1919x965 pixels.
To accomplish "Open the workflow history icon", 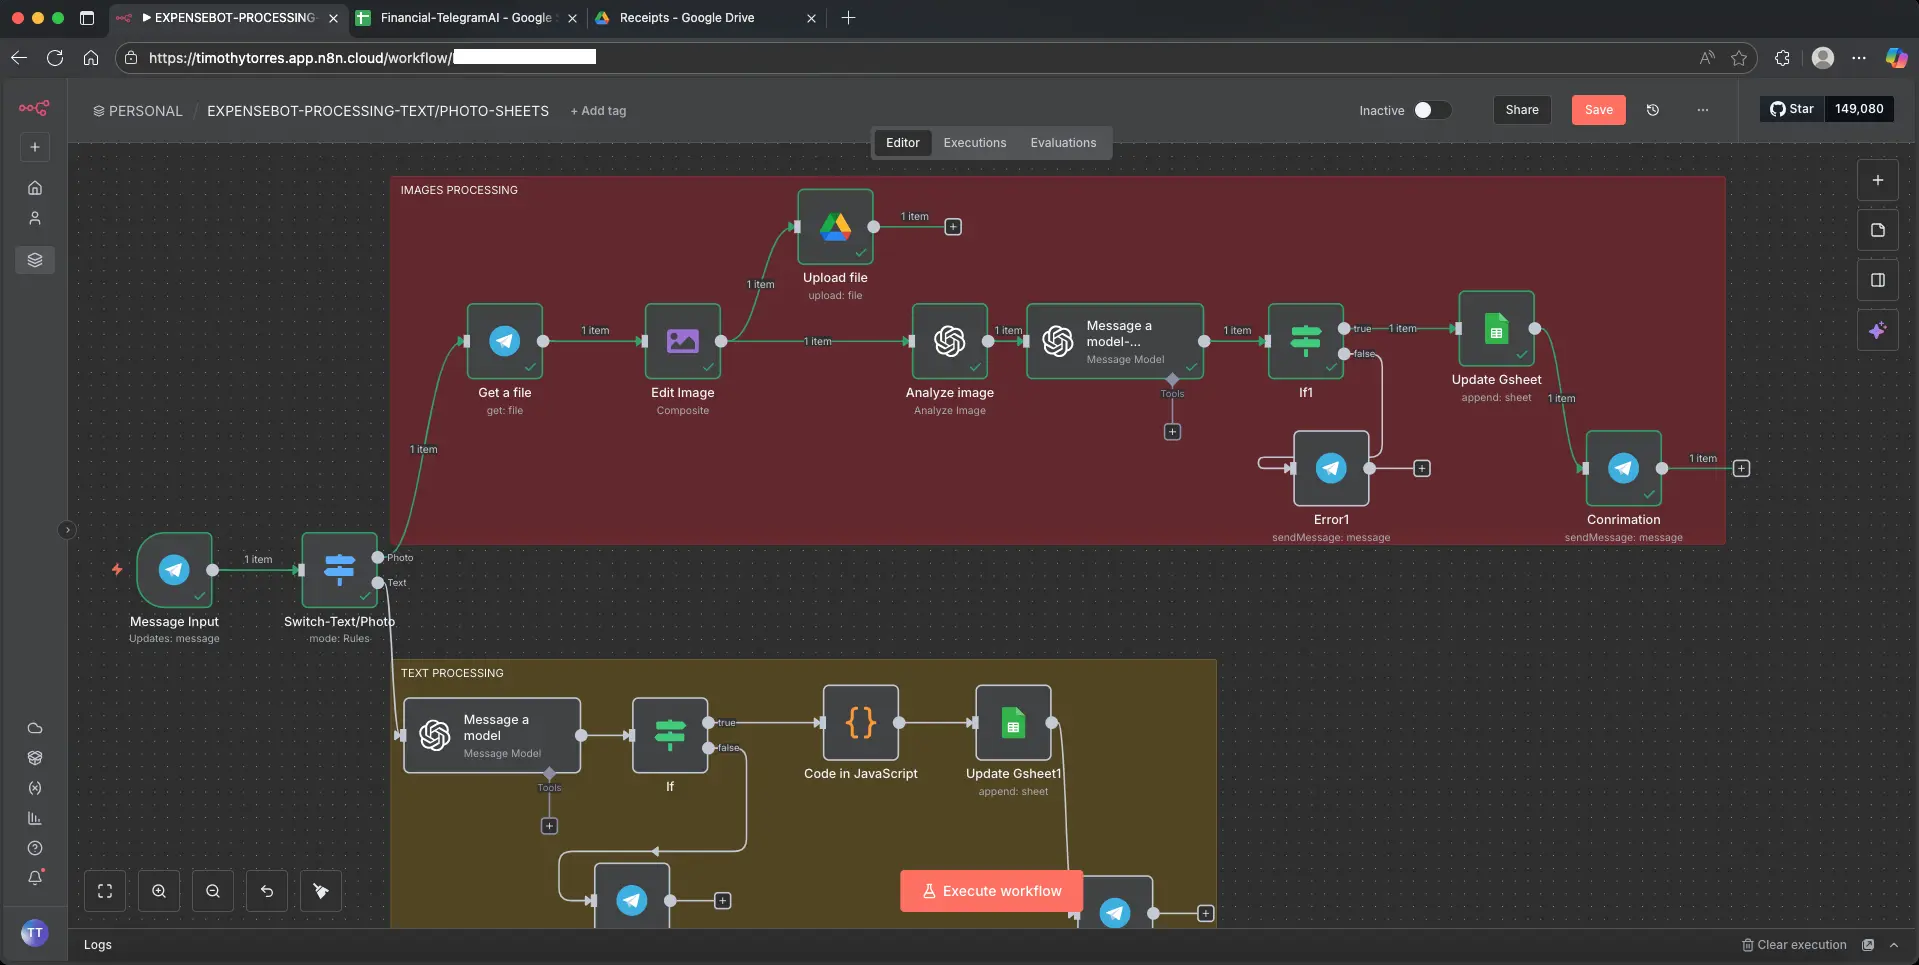I will tap(1653, 110).
